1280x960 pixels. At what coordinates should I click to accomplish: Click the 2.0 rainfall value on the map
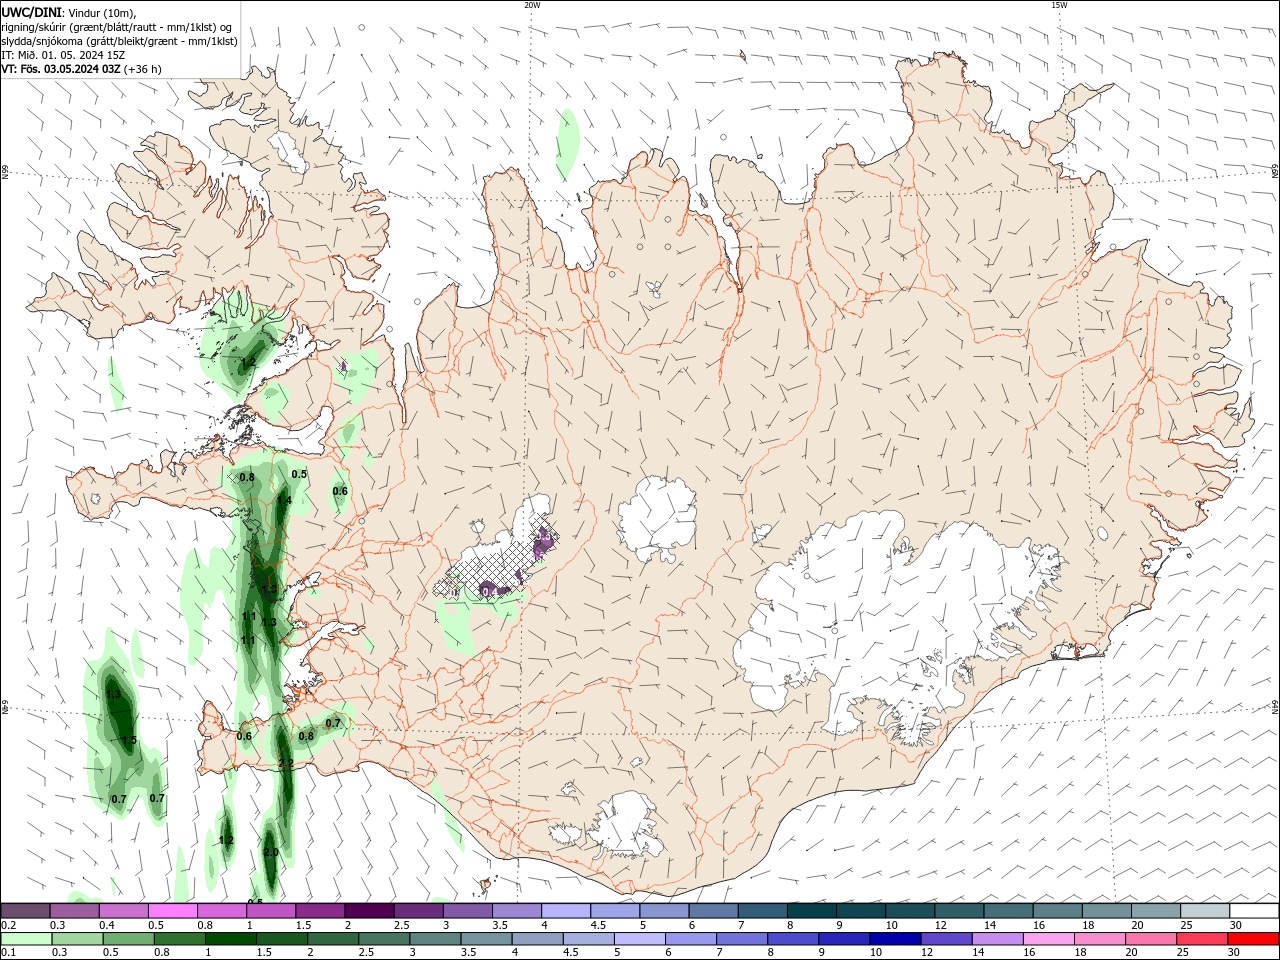pyautogui.click(x=271, y=852)
